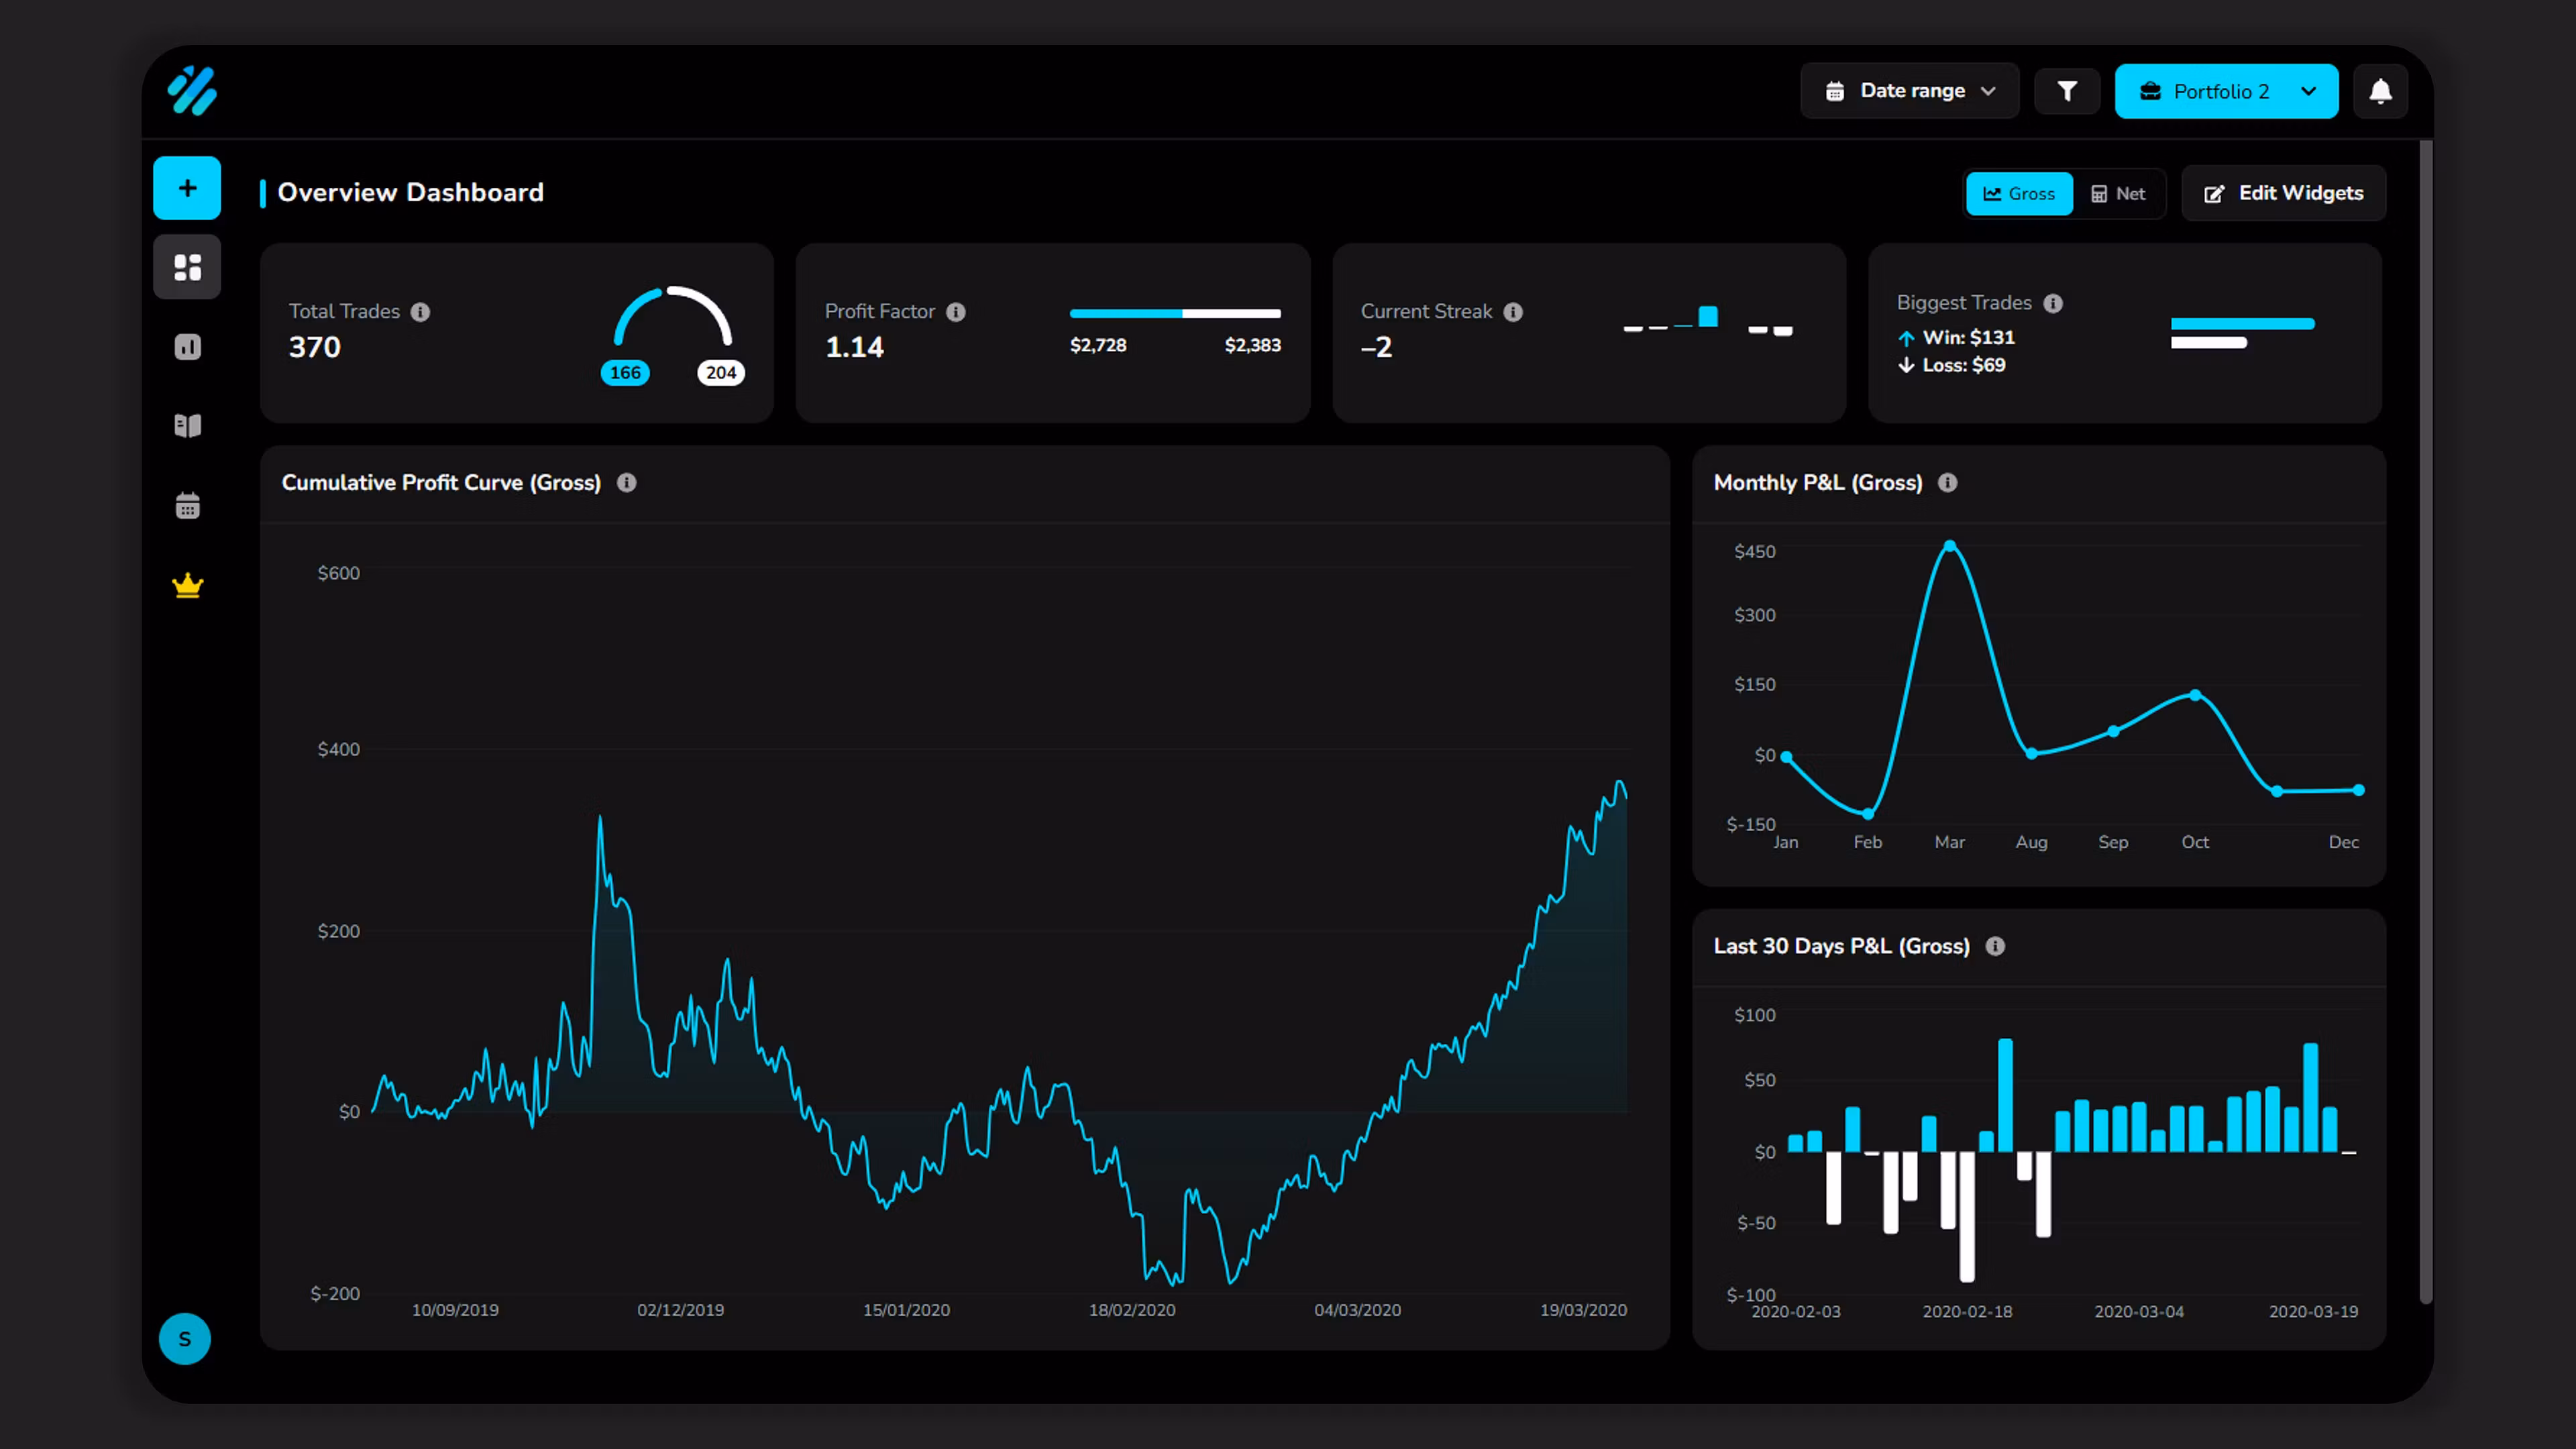This screenshot has width=2576, height=1449.
Task: Click the Mar peak point on Monthly P&L chart
Action: [1949, 546]
